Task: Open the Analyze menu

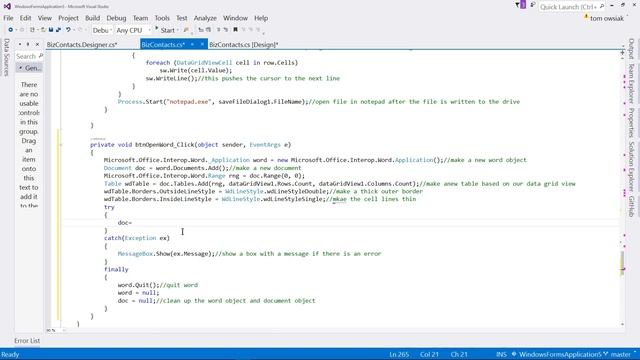Action: (205, 18)
